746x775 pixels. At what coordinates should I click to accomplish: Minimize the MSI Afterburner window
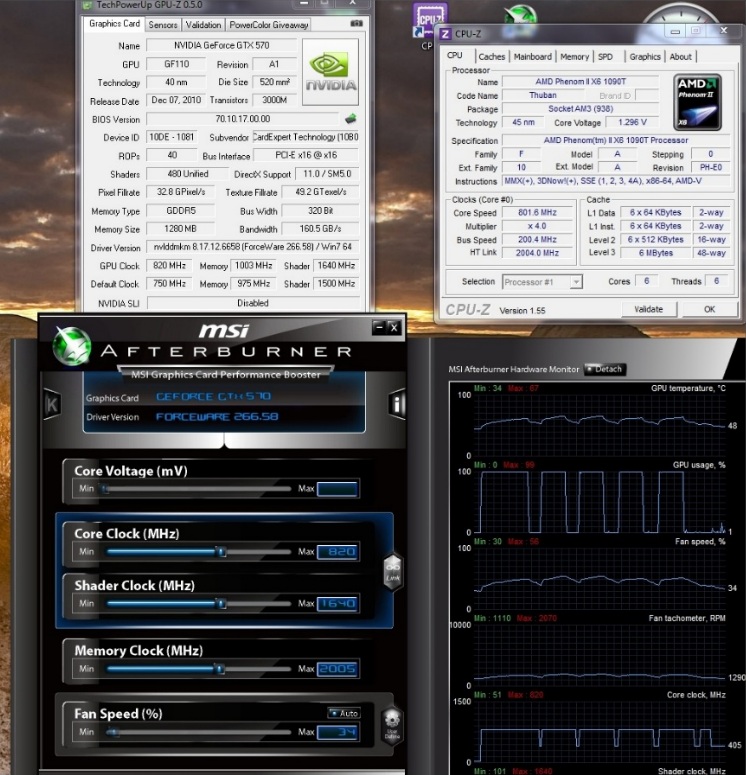[379, 327]
